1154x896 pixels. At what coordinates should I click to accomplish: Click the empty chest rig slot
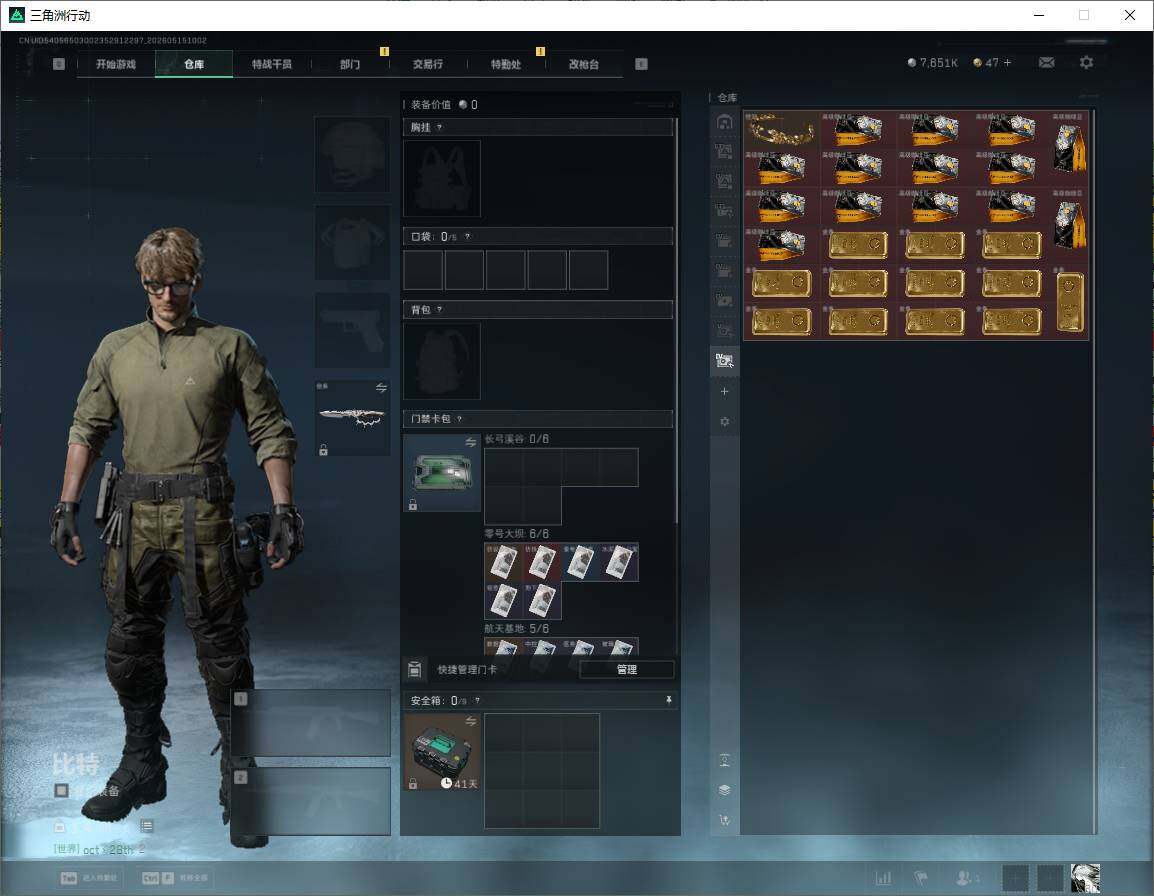click(442, 178)
